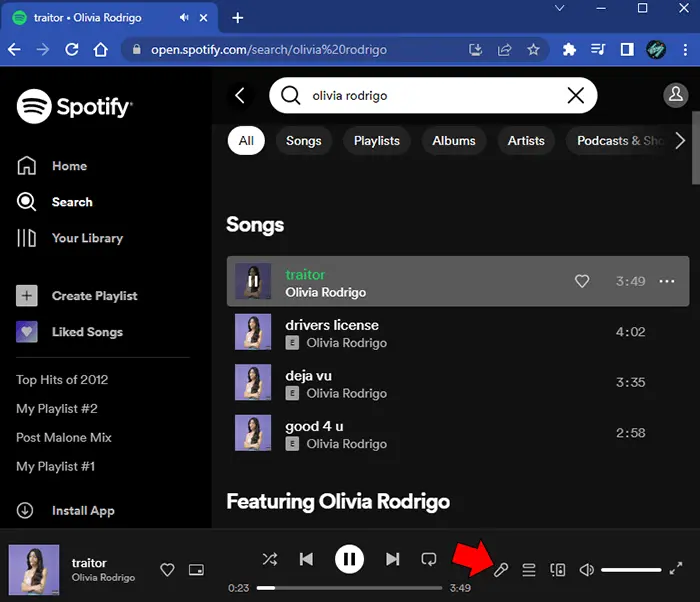Image resolution: width=700 pixels, height=602 pixels.
Task: Open Your Library
Action: pyautogui.click(x=70, y=238)
